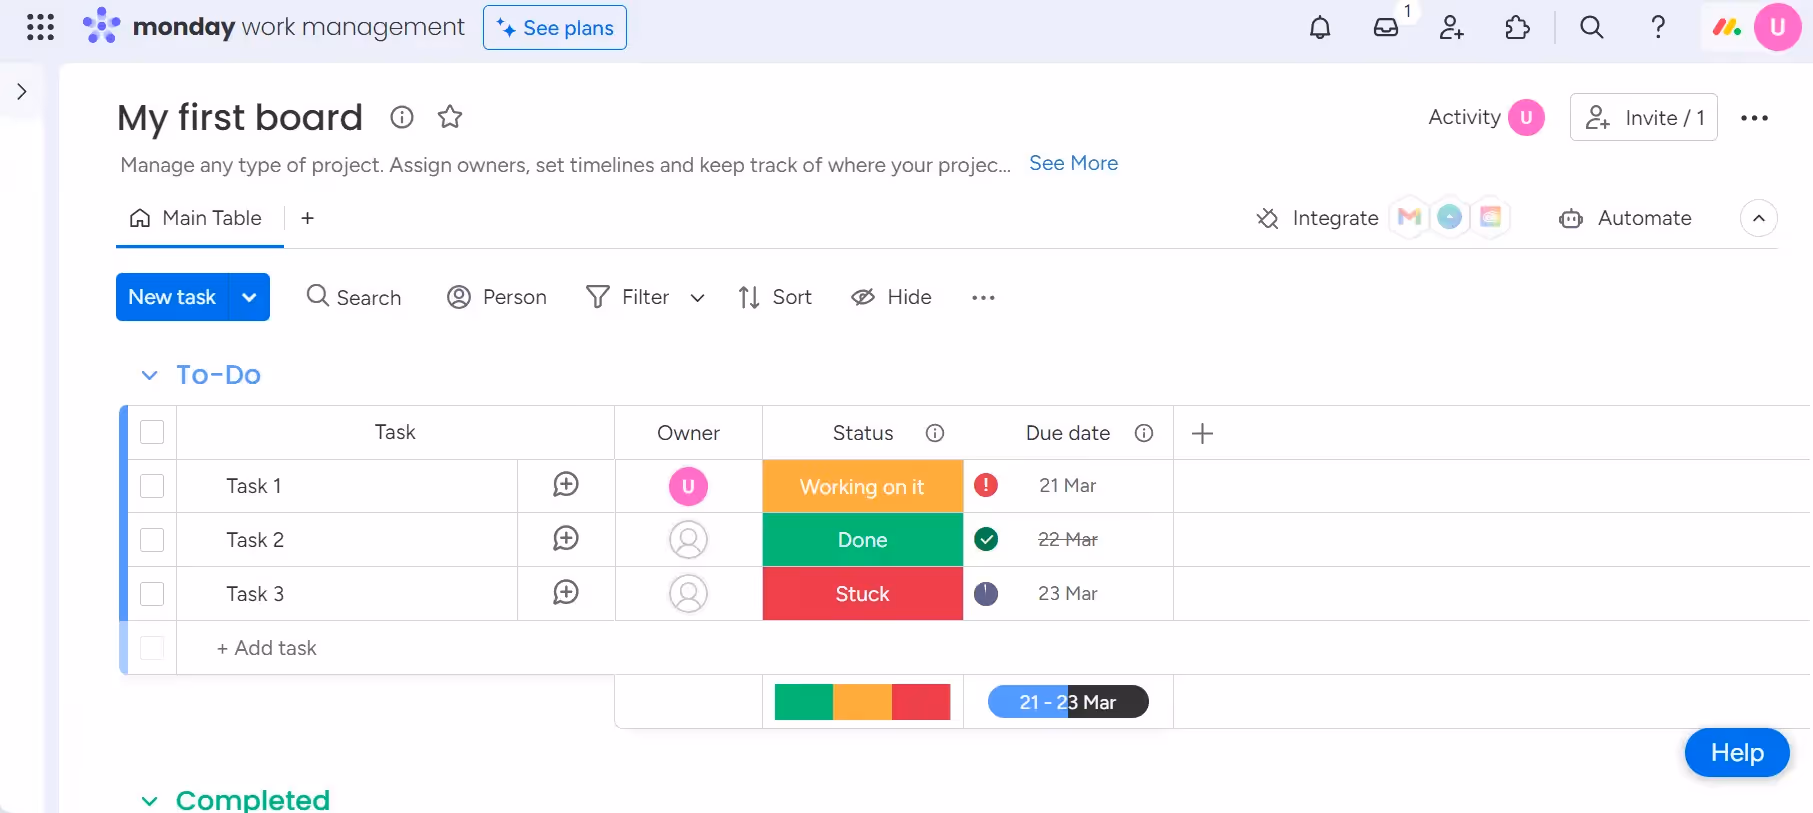
Task: Star My first board as favorite
Action: tap(450, 117)
